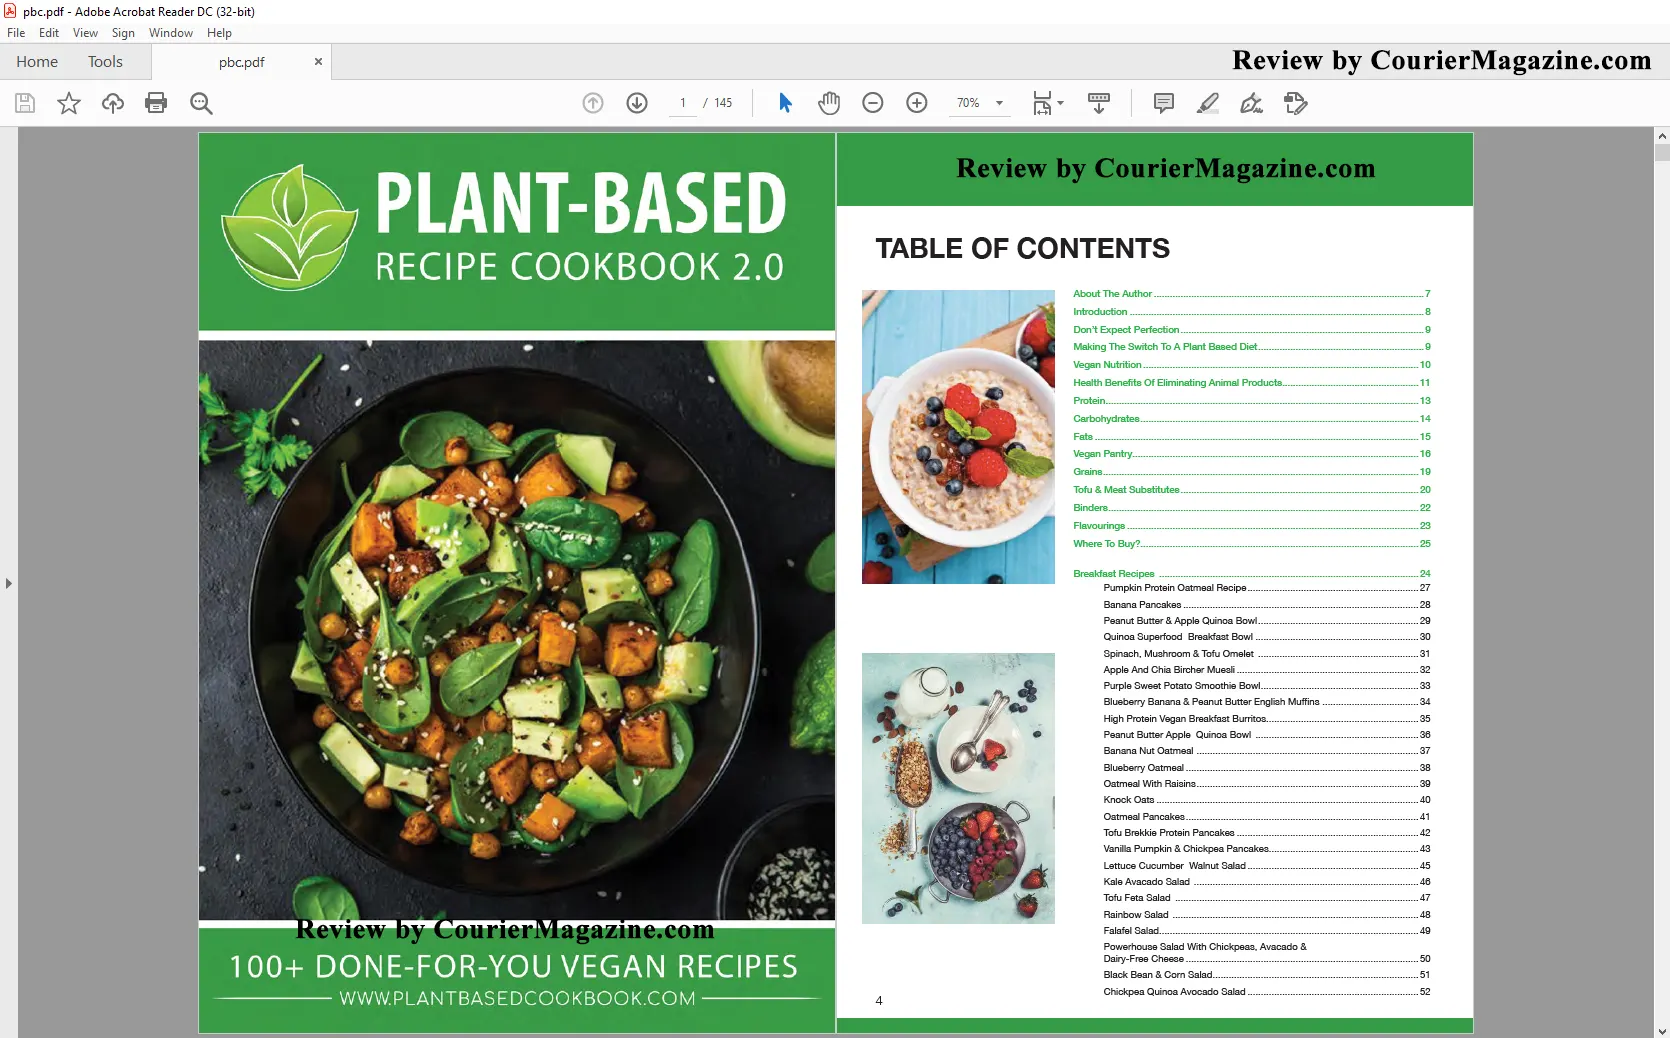Select the highlight text pen tool
The height and width of the screenshot is (1038, 1670).
(1208, 103)
